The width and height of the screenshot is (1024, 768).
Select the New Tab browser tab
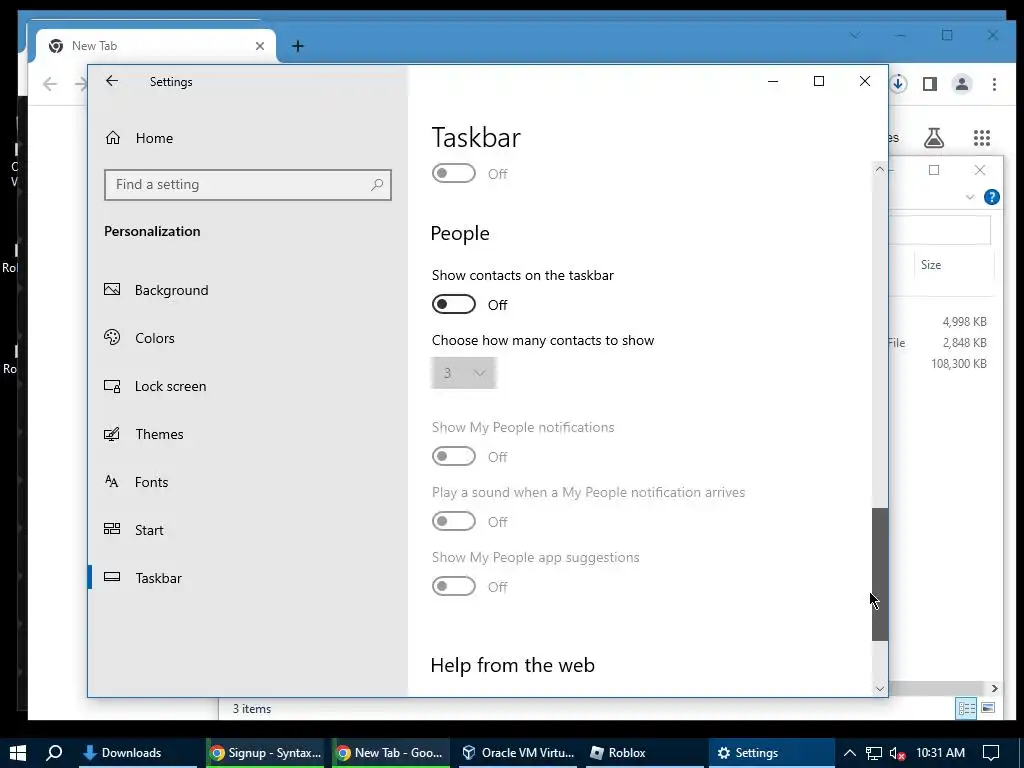[157, 46]
